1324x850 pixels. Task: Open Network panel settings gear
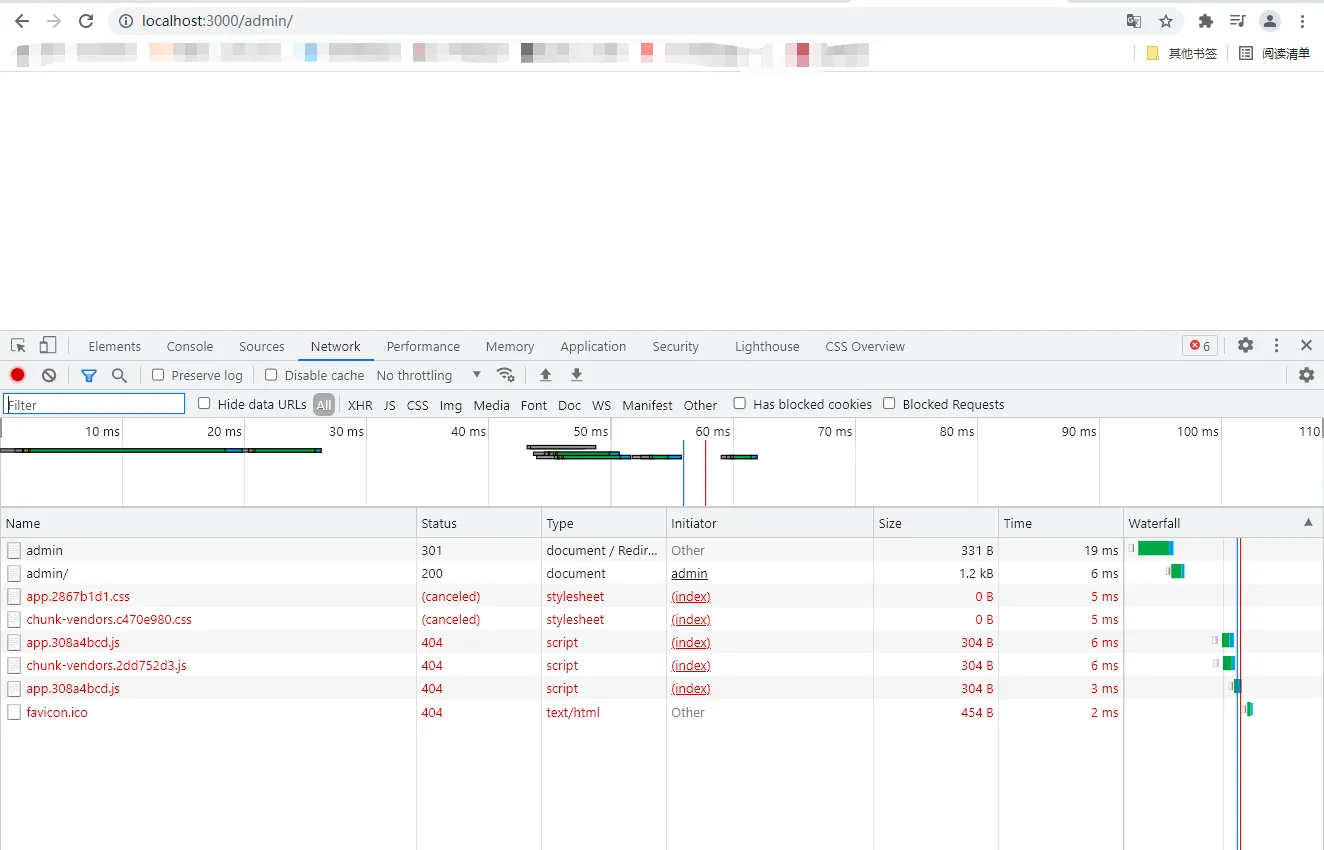1306,375
